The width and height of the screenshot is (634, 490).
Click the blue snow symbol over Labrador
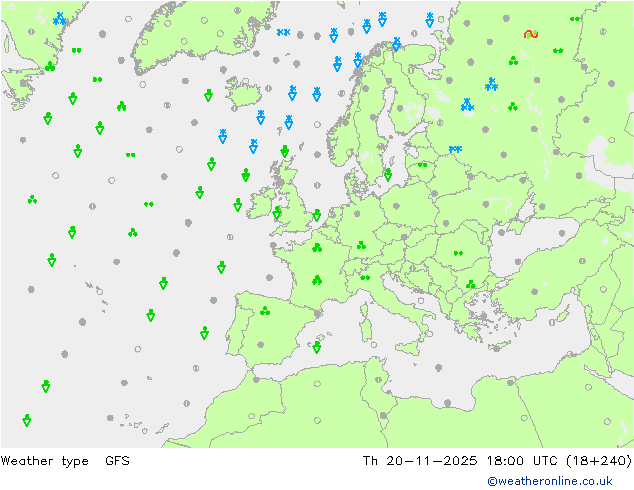tap(59, 19)
